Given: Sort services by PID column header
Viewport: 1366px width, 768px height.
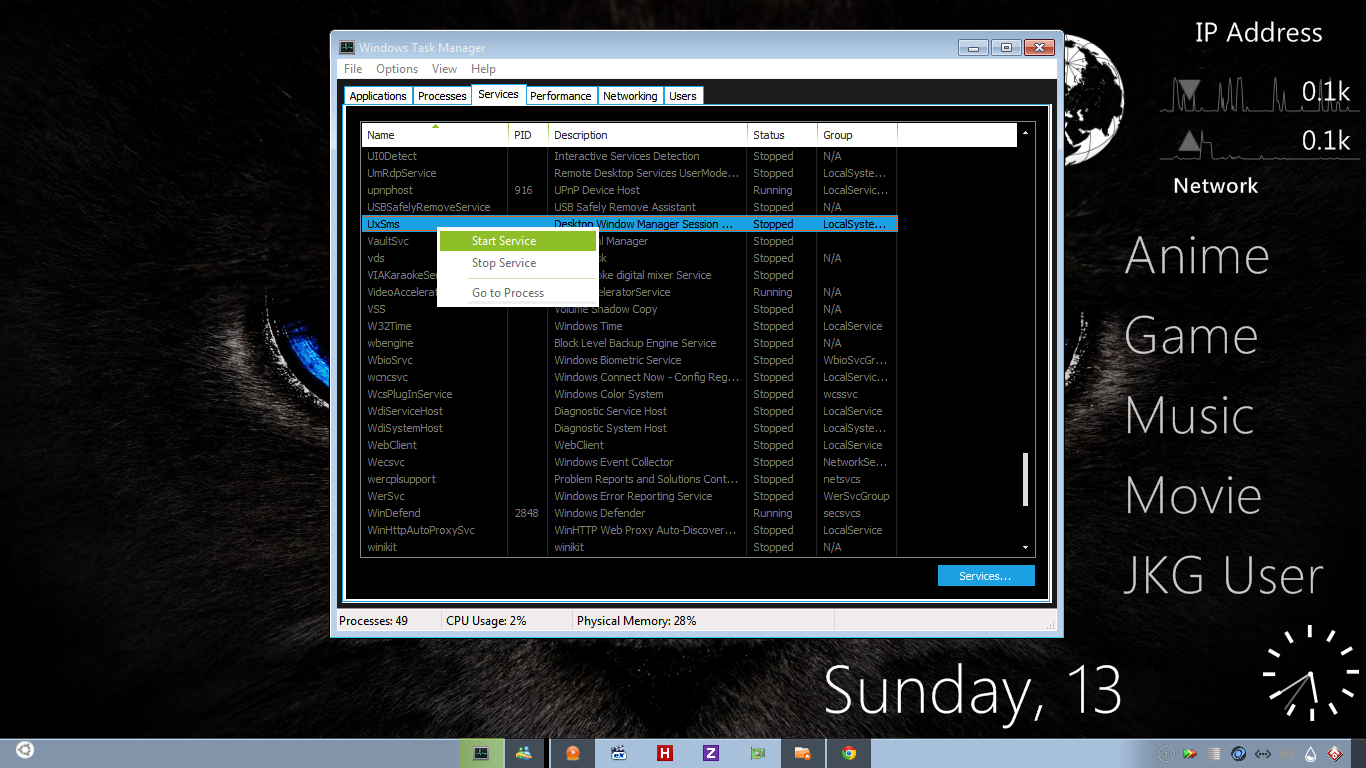Looking at the screenshot, I should point(528,135).
